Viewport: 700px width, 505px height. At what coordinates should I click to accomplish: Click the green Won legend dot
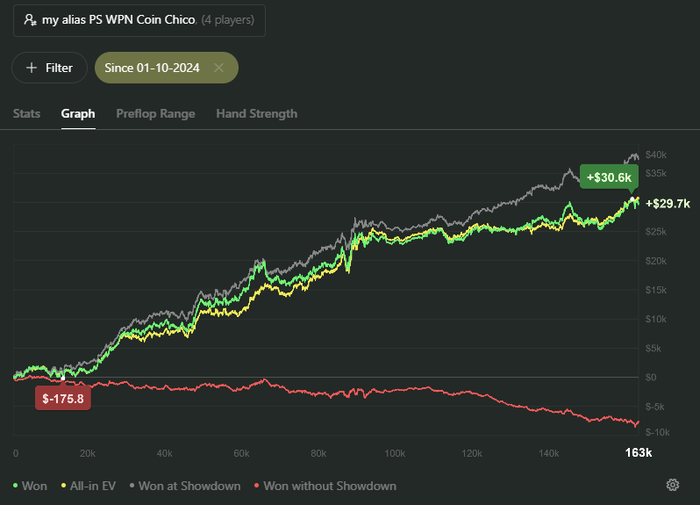coord(16,486)
